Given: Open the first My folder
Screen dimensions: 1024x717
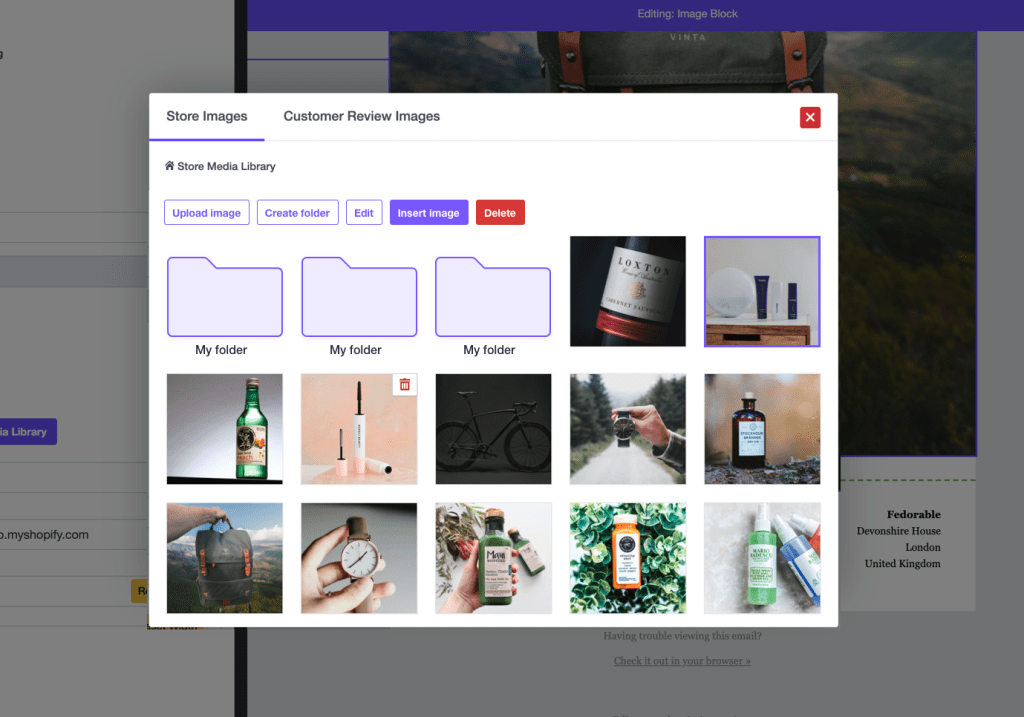Looking at the screenshot, I should tap(224, 297).
